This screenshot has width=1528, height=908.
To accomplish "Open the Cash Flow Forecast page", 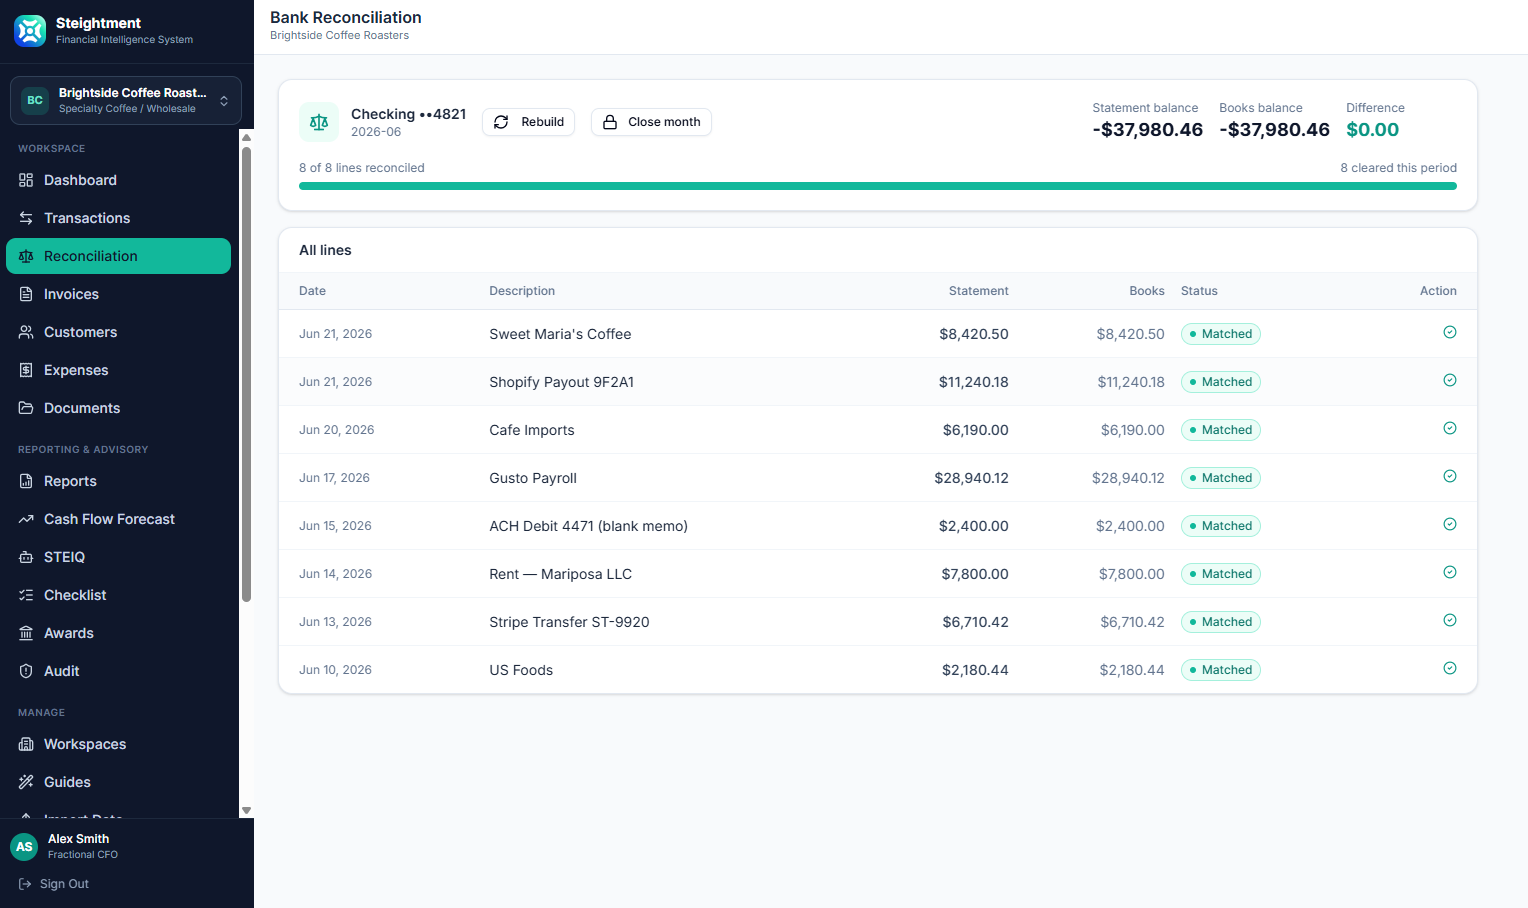I will (x=118, y=519).
